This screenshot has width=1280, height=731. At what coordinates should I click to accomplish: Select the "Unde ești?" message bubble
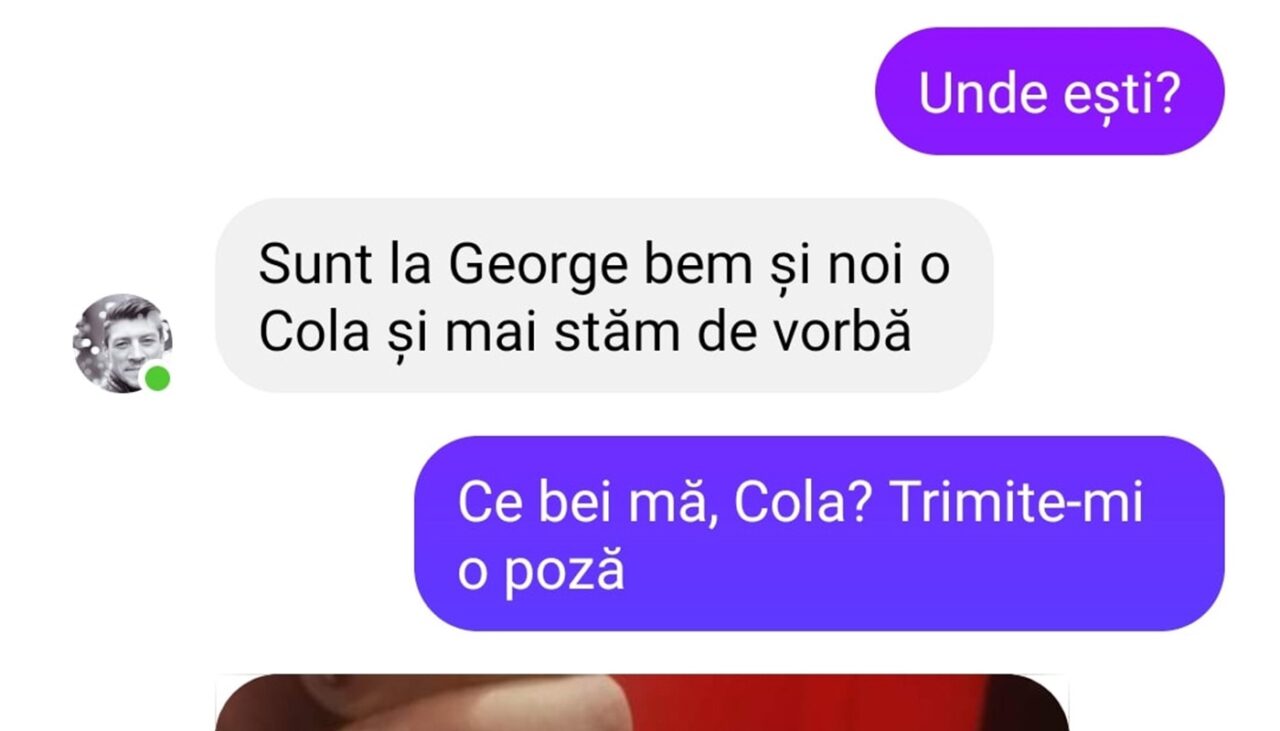[x=1049, y=92]
